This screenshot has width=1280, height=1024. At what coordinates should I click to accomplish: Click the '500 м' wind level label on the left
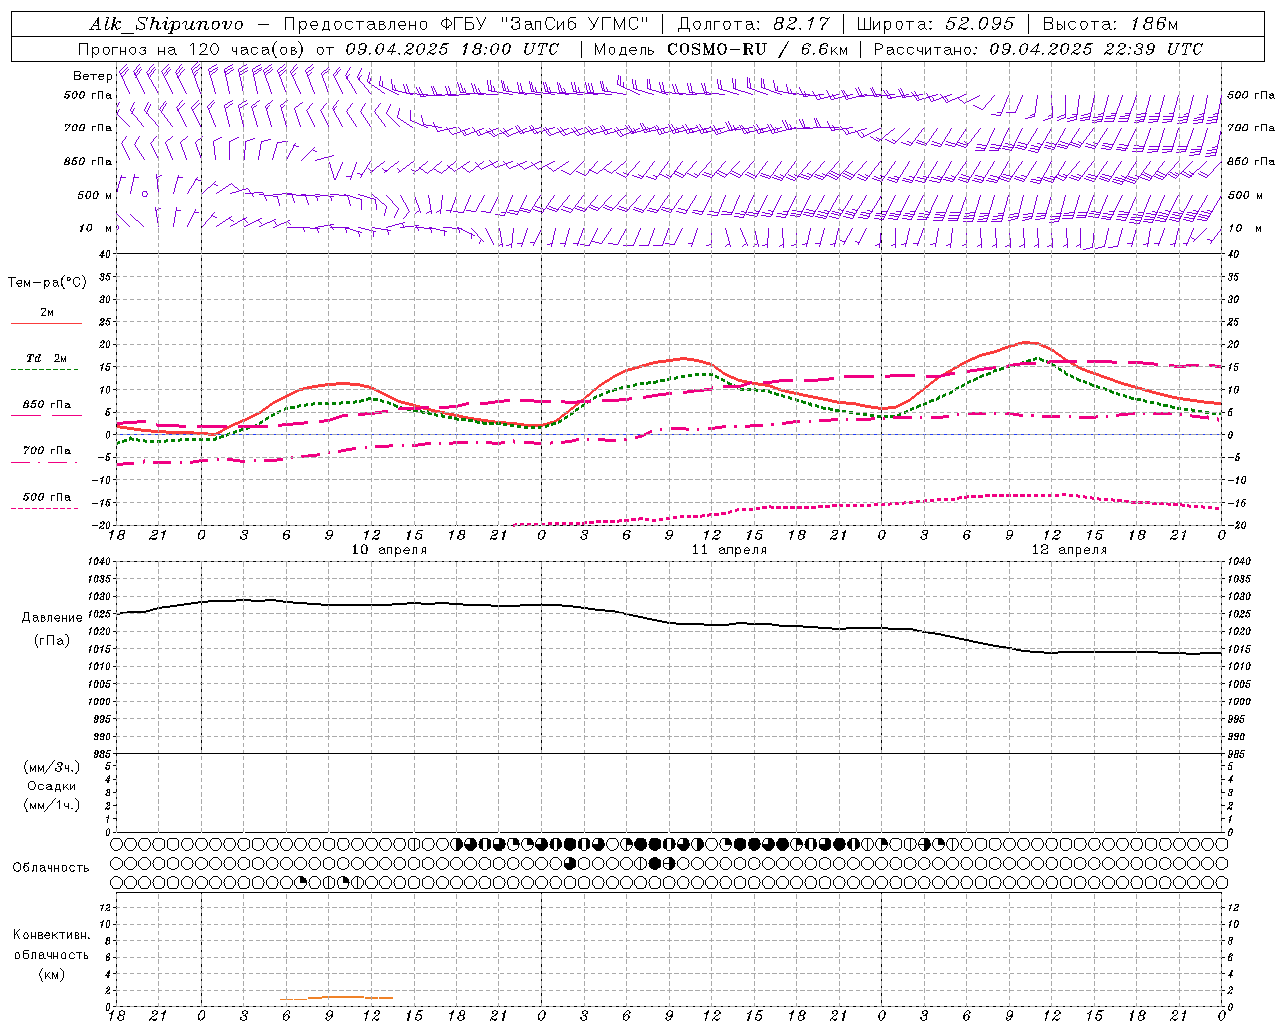coord(94,195)
